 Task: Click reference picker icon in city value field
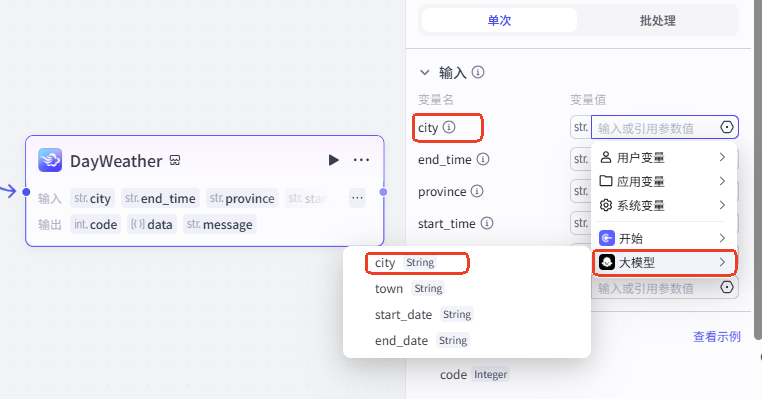coord(727,127)
